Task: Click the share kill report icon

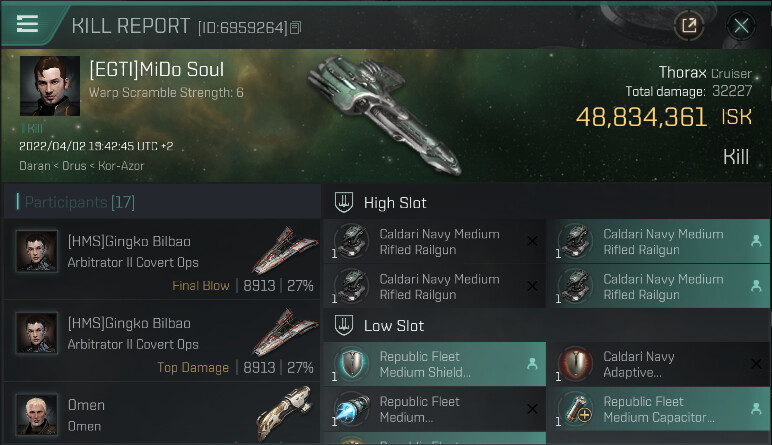Action: coord(689,26)
